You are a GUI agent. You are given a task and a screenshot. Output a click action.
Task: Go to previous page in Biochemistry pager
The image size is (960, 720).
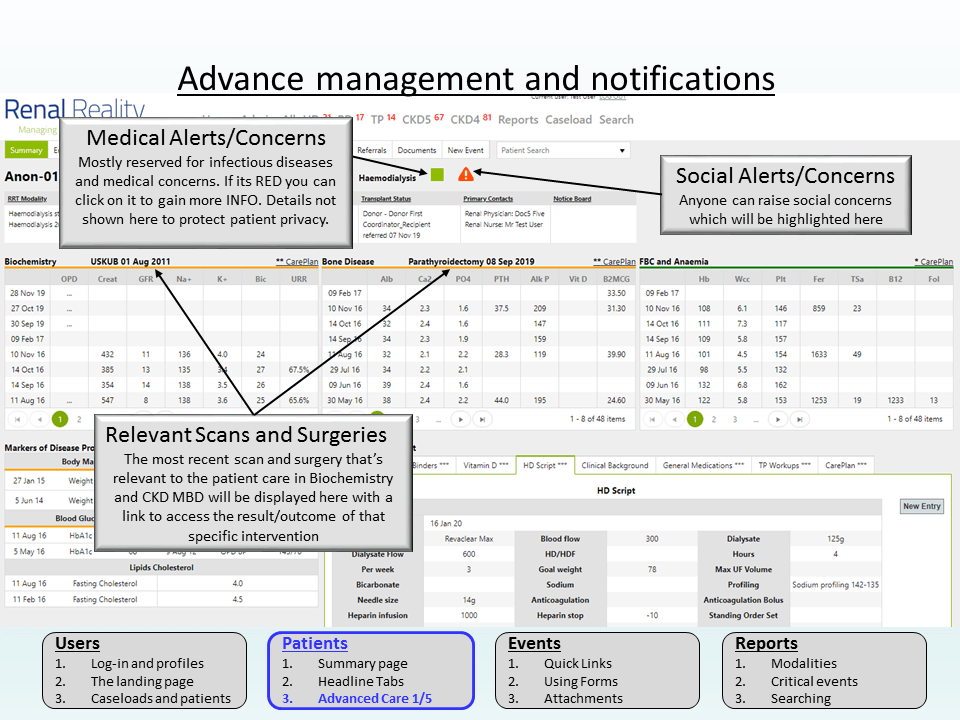(x=39, y=420)
